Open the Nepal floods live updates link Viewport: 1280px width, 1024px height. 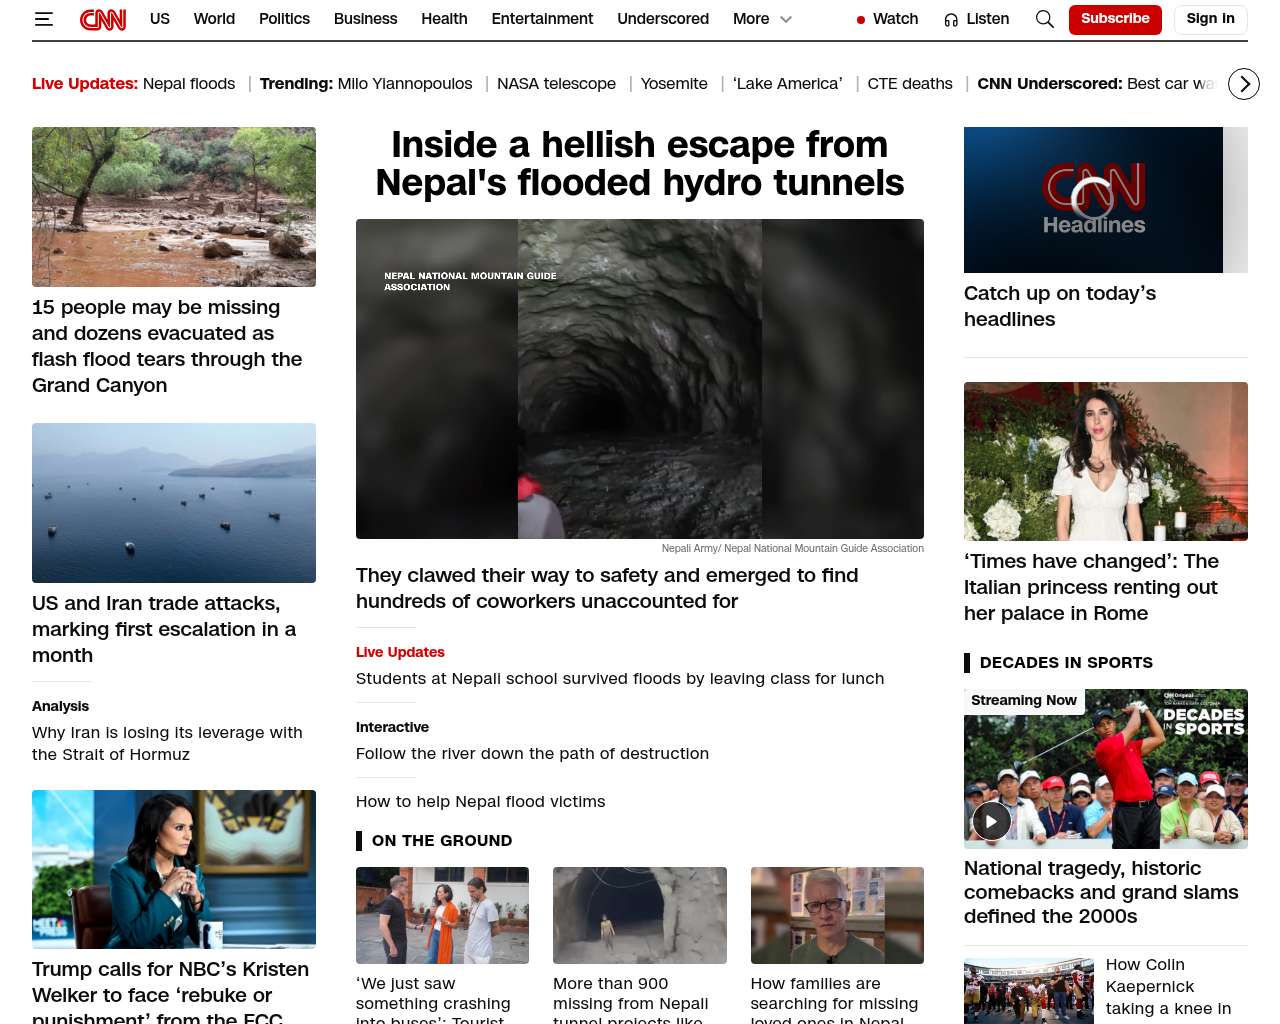click(x=189, y=84)
